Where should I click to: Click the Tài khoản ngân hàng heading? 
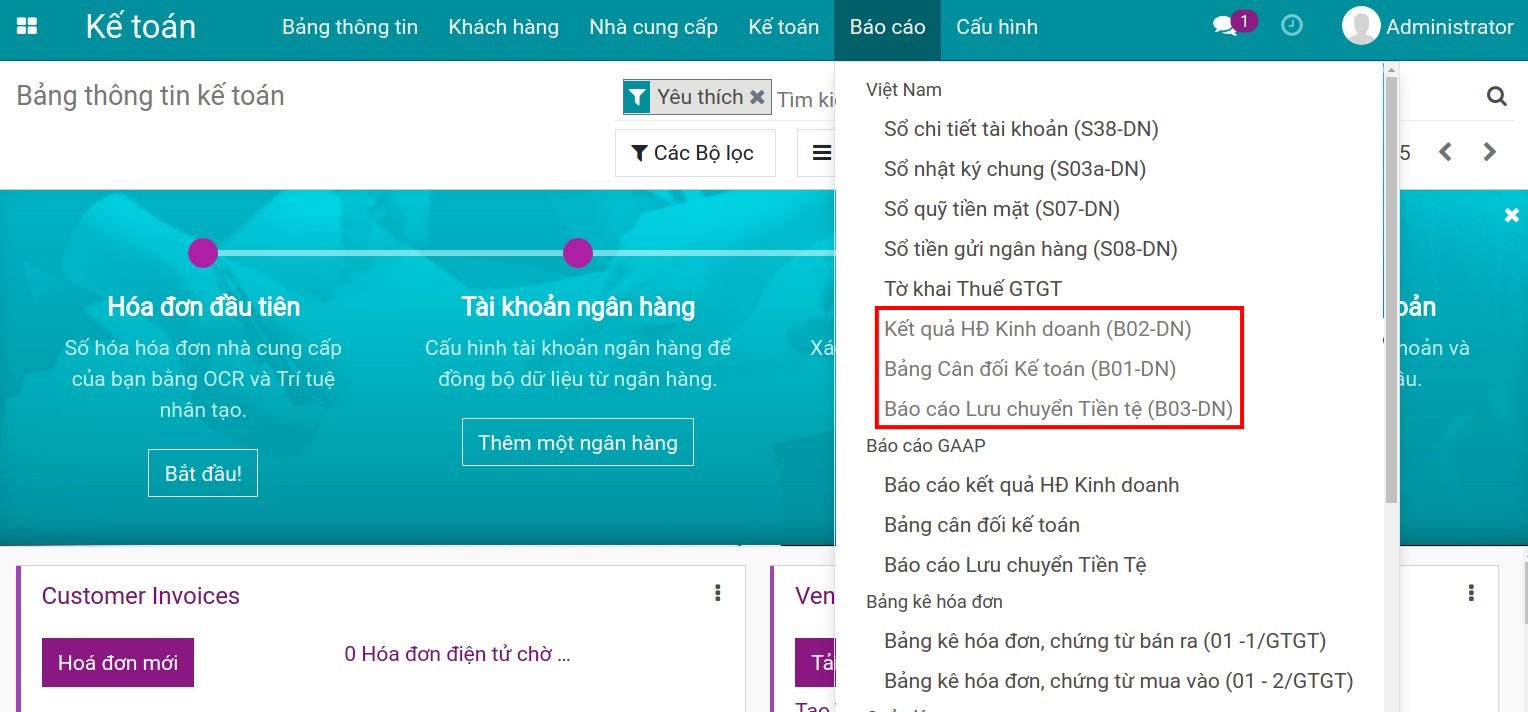(x=578, y=306)
